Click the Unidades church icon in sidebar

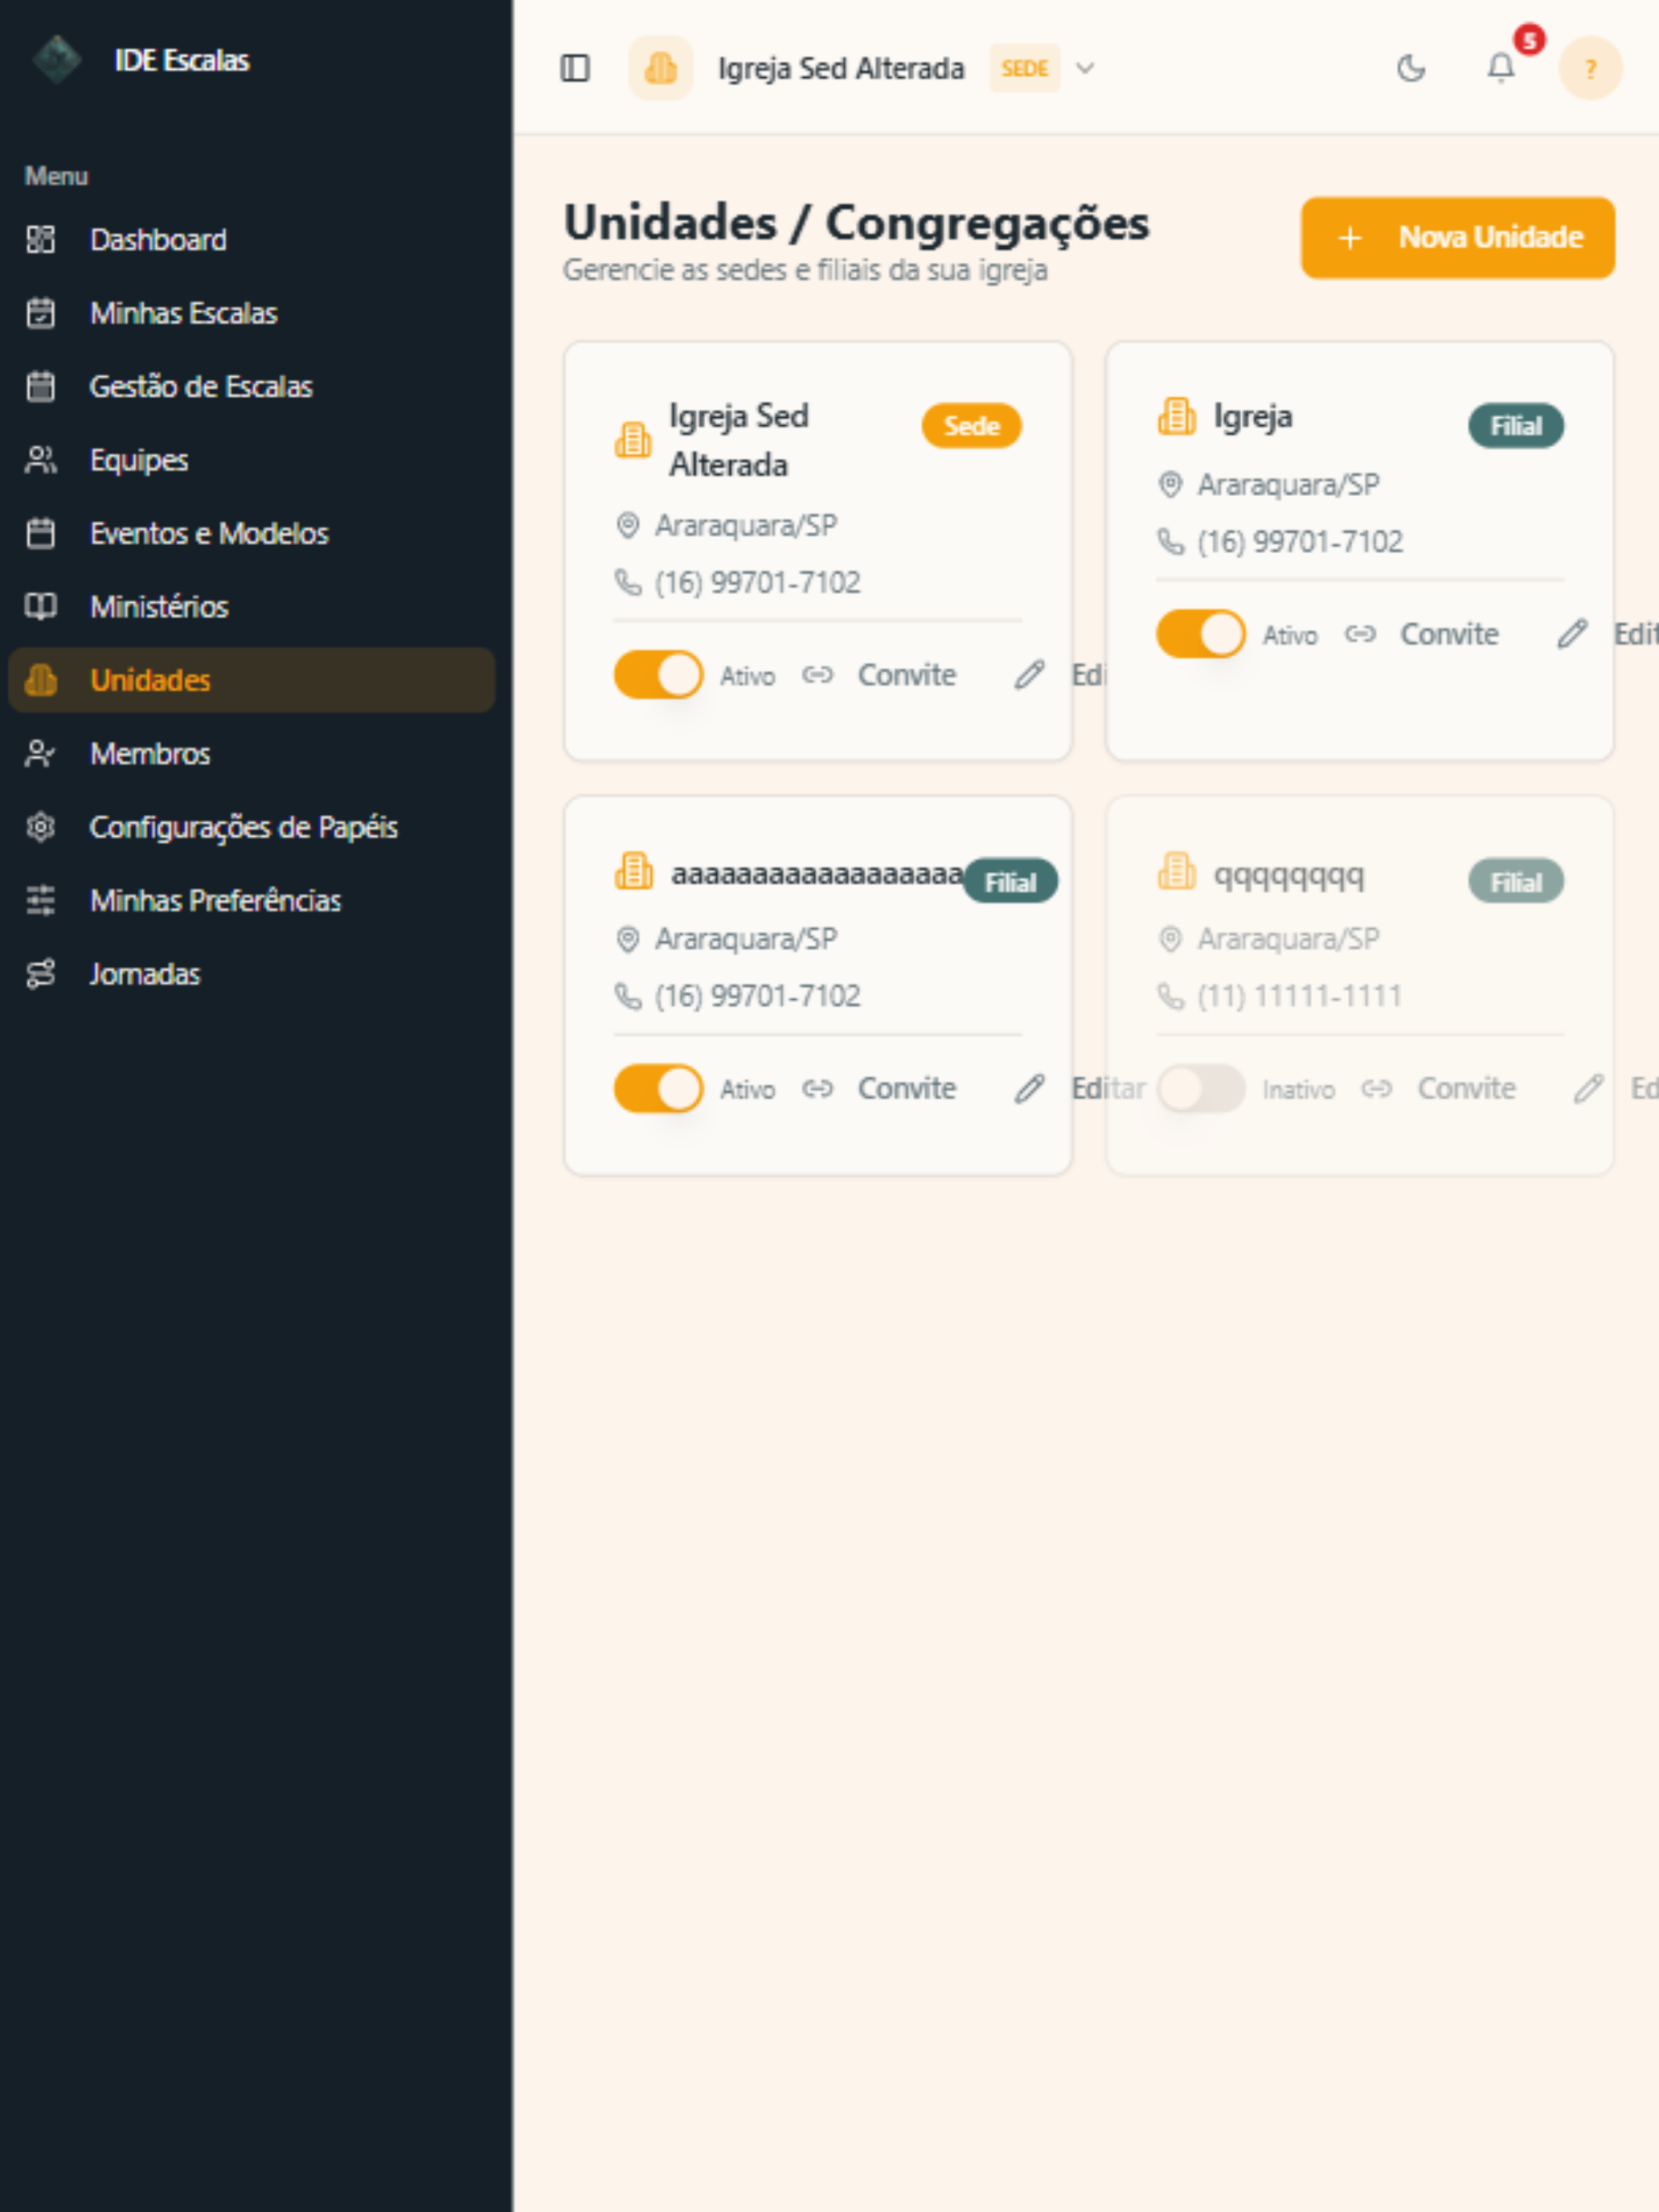(41, 680)
